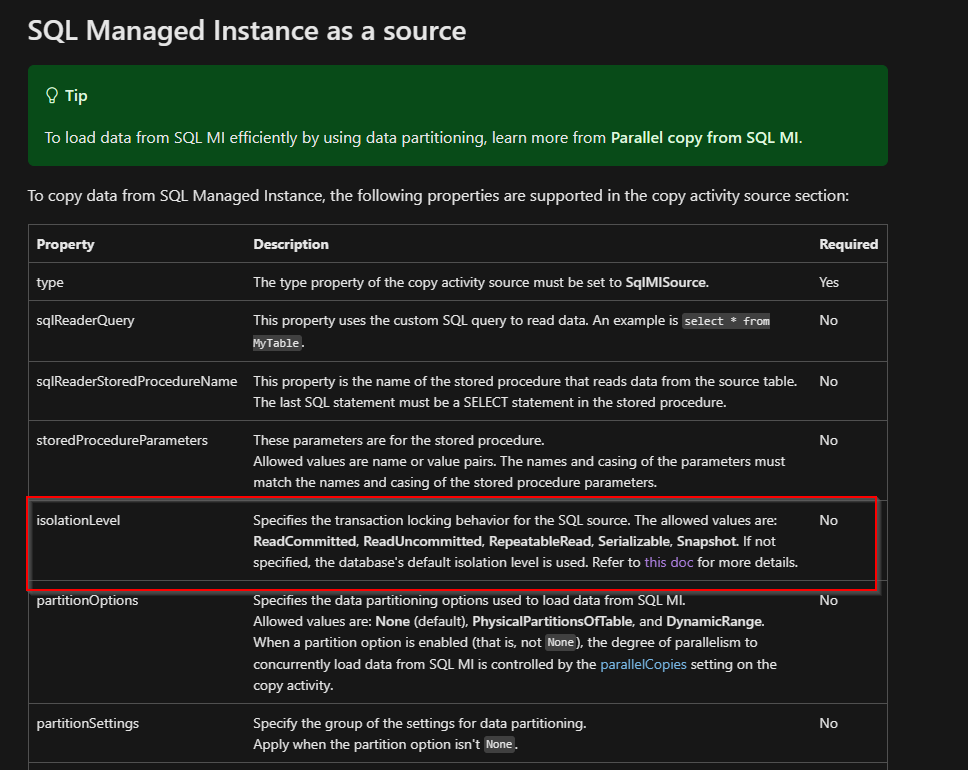This screenshot has width=968, height=770.
Task: Follow the parallelCopies link
Action: point(643,664)
